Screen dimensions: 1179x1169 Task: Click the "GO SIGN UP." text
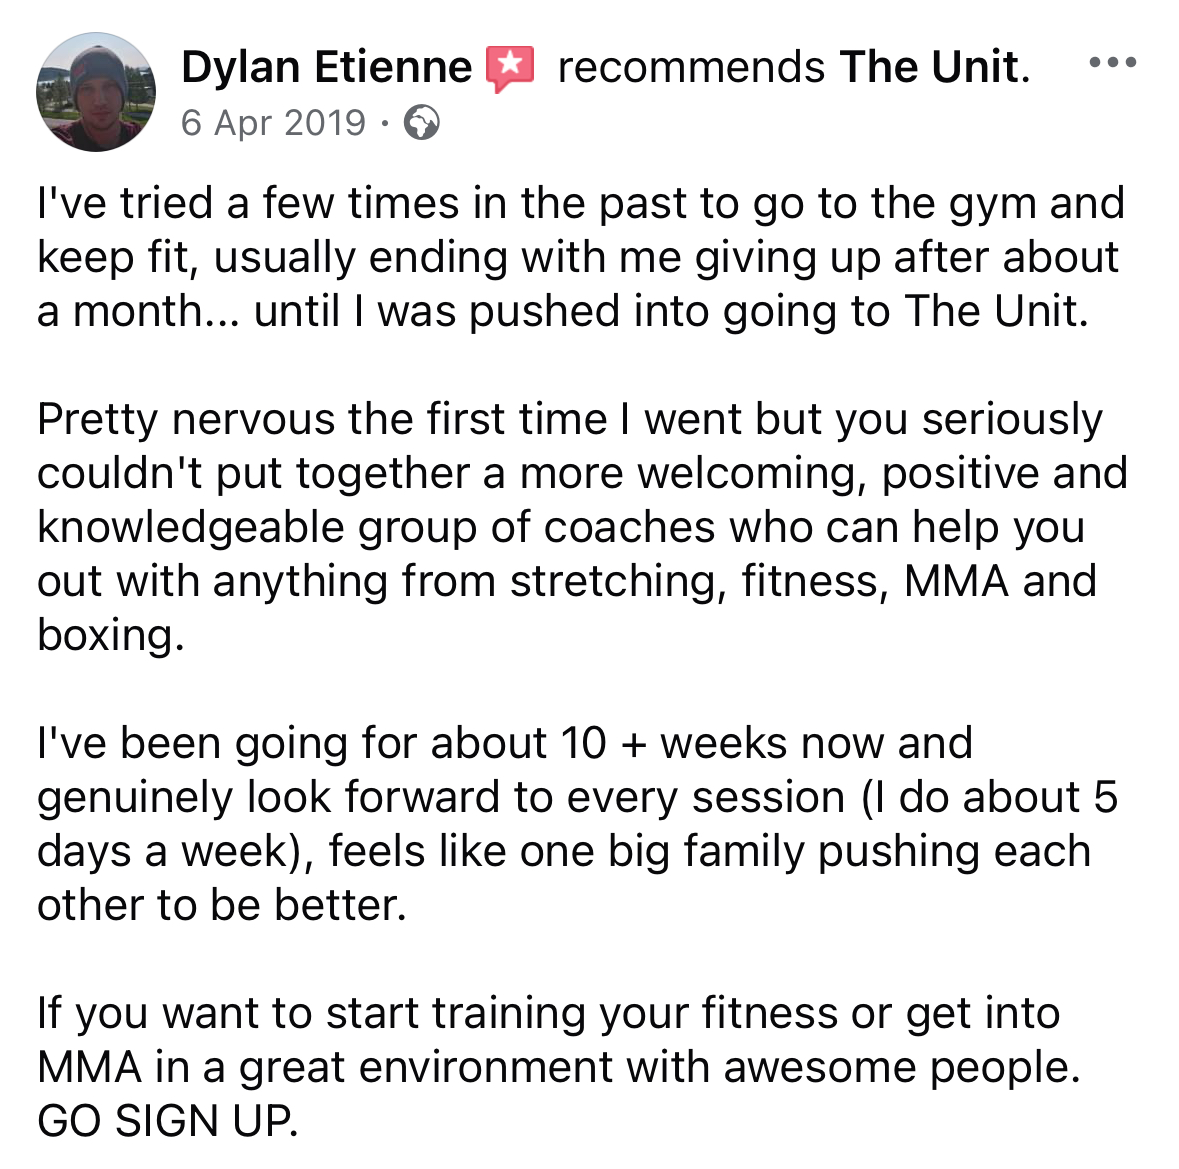(x=167, y=1121)
